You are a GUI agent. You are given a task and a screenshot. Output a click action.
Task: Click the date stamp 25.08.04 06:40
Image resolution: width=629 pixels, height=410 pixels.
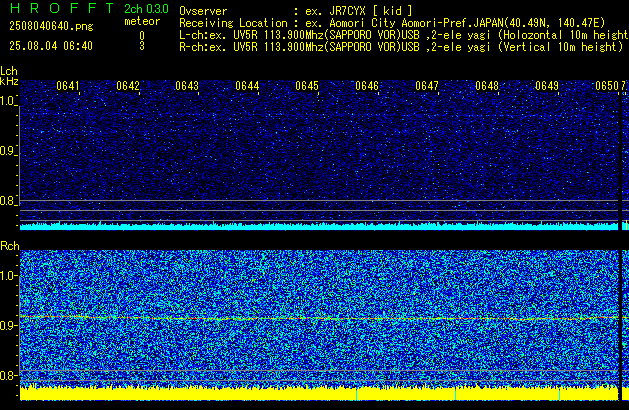click(51, 46)
